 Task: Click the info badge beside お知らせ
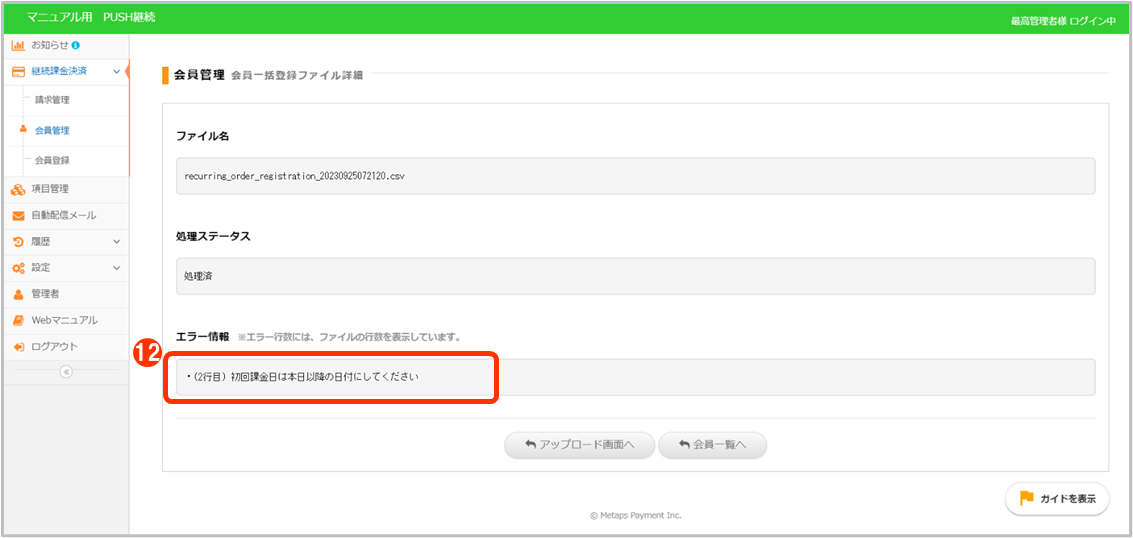(76, 46)
